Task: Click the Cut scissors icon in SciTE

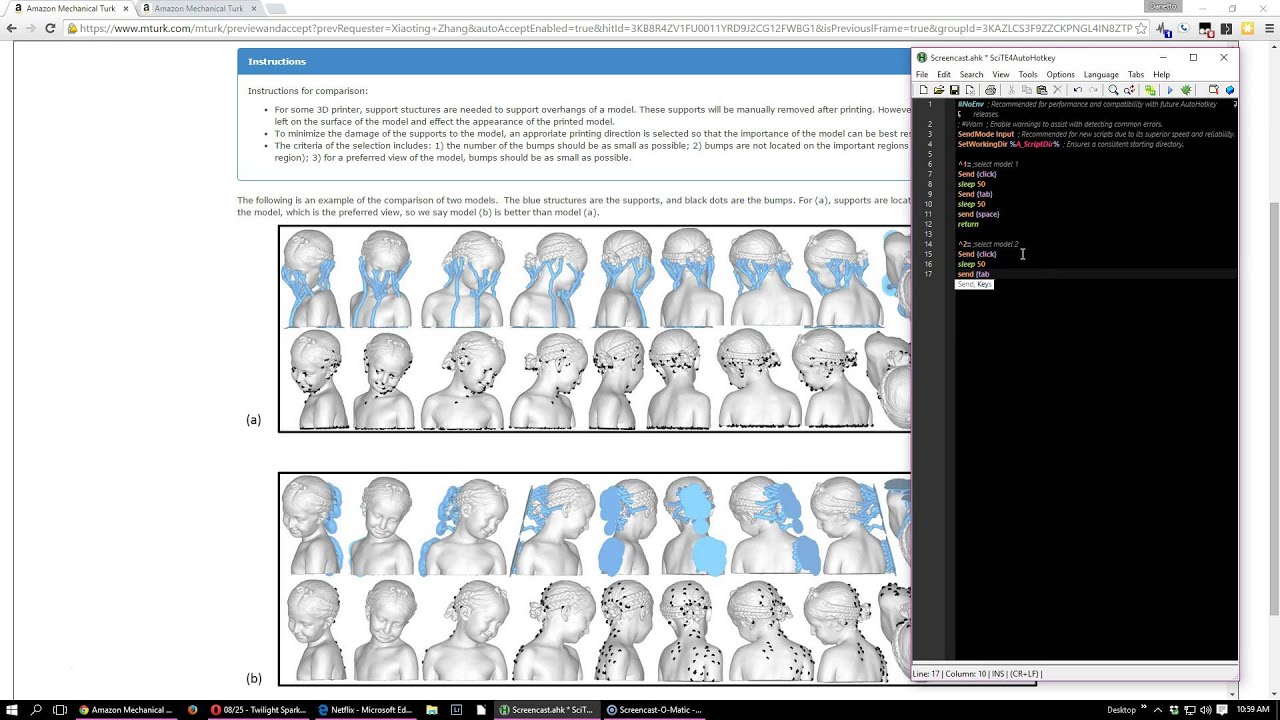Action: (1011, 90)
